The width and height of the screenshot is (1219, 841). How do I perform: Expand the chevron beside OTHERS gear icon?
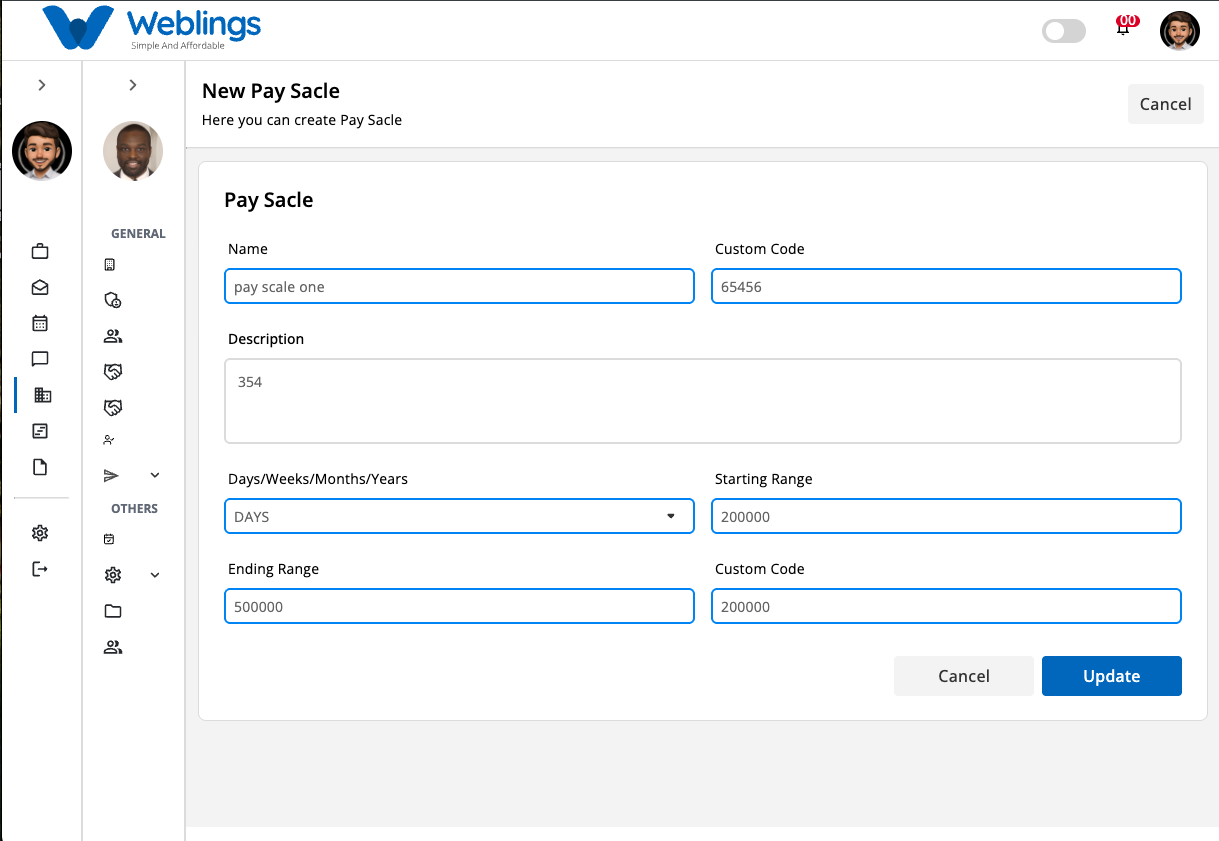[155, 575]
